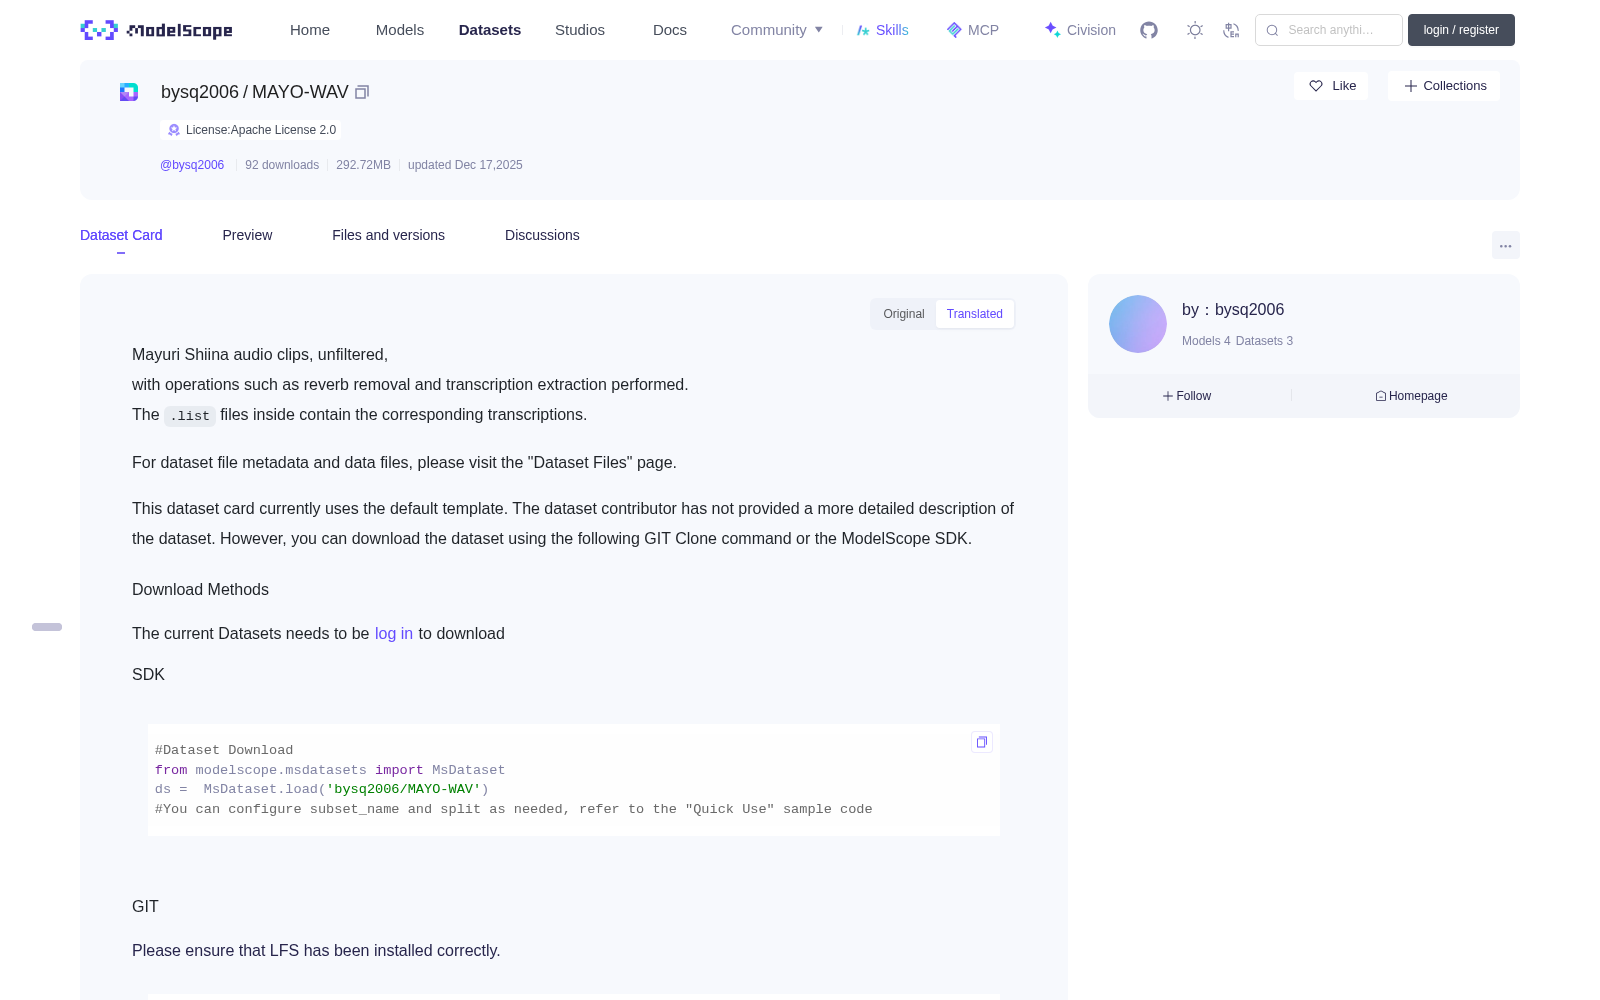Click the 92 downloads text
This screenshot has width=1600, height=1000.
[x=282, y=165]
